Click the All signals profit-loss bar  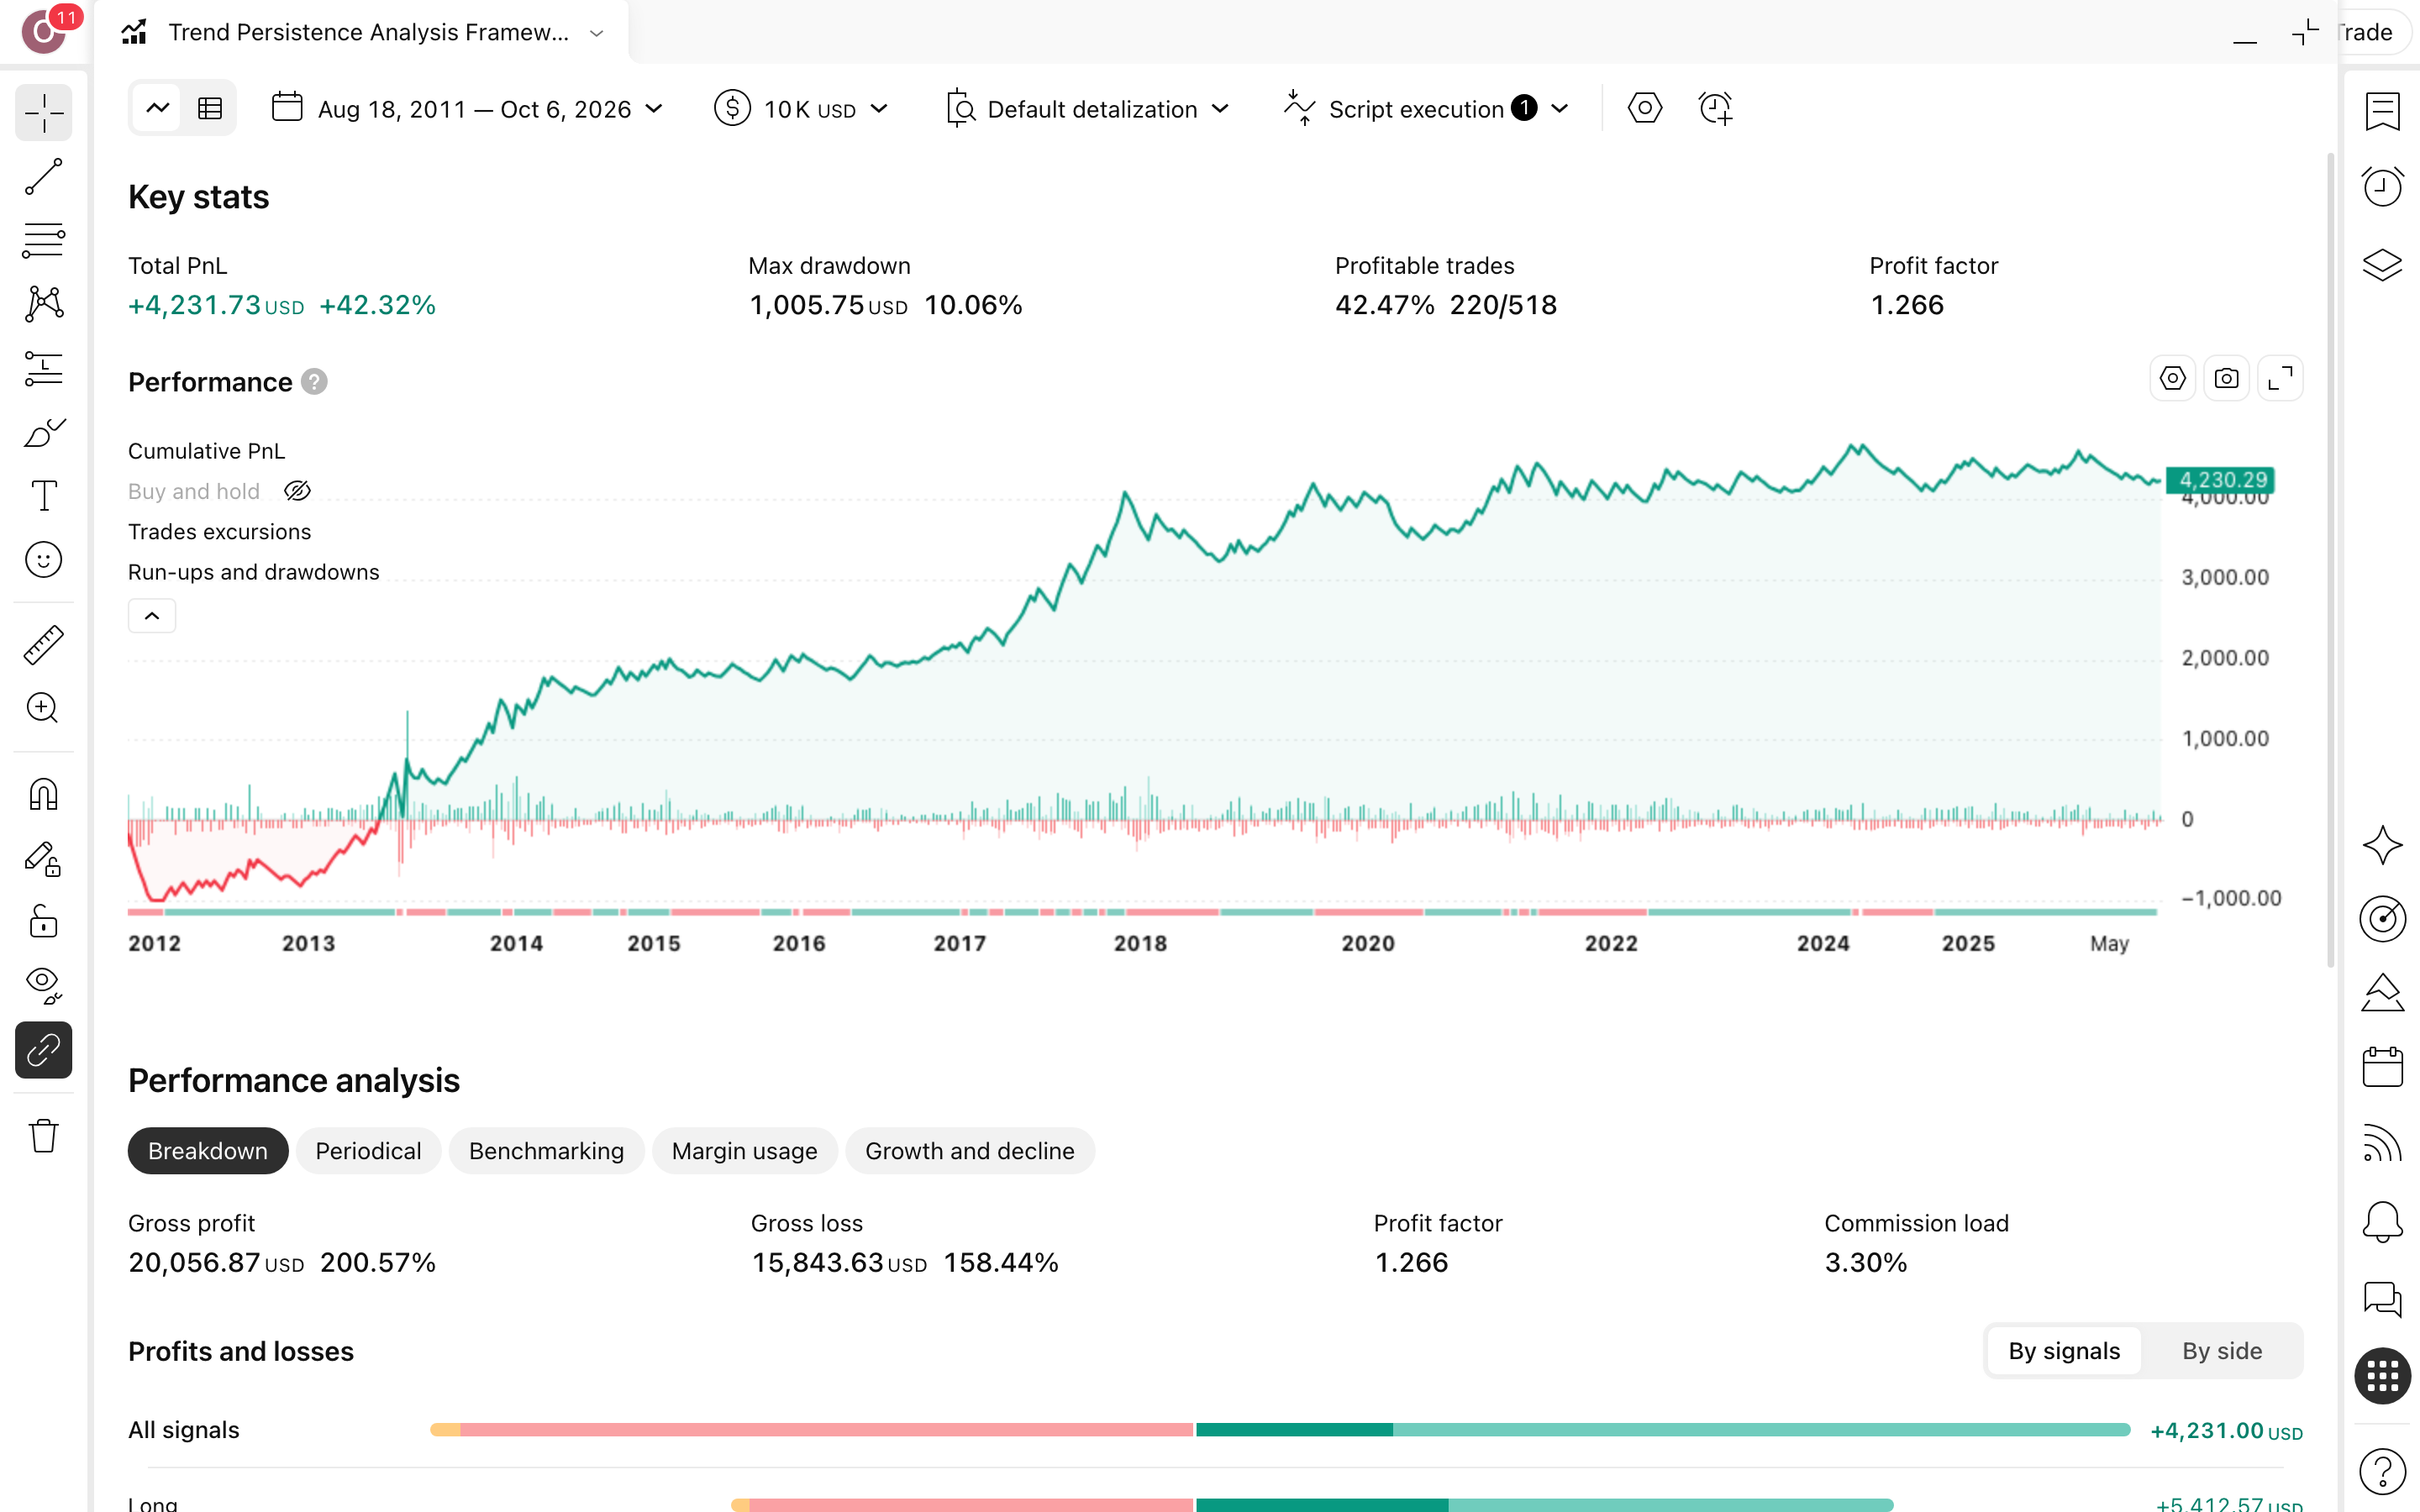click(1280, 1430)
